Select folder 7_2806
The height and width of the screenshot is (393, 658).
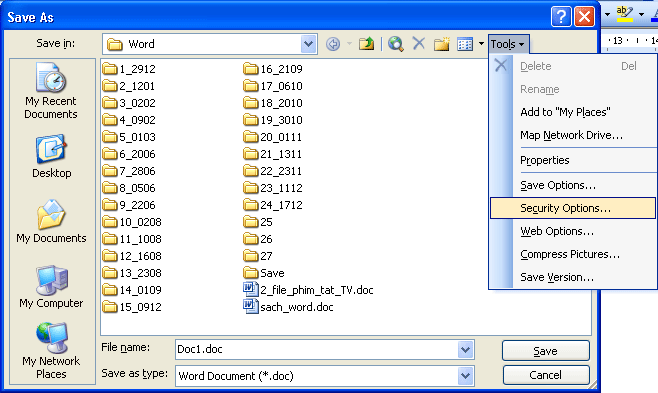point(129,171)
